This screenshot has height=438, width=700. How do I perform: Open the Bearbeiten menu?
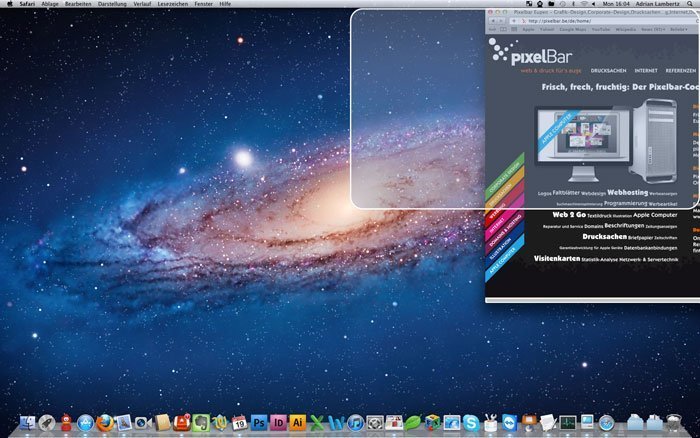78,4
